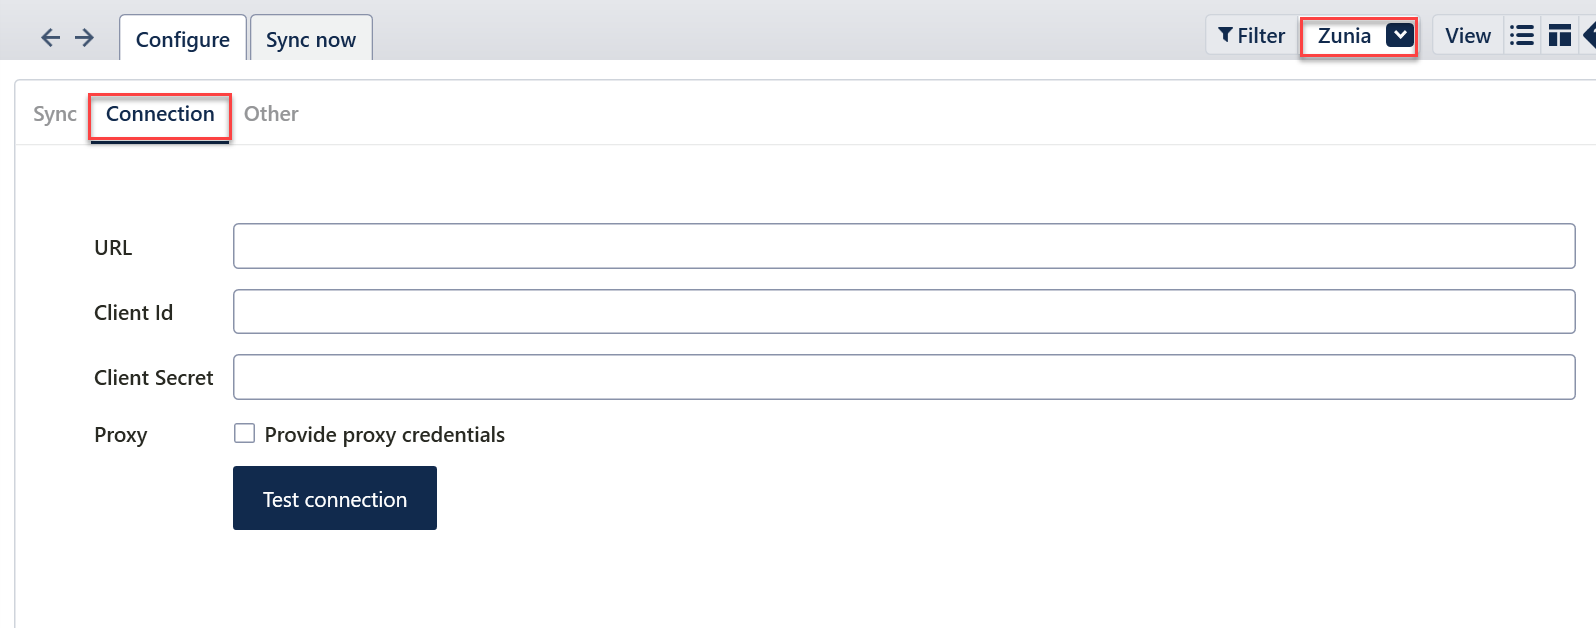Switch to the Sync sub-tab
Viewport: 1596px width, 628px height.
coord(55,114)
